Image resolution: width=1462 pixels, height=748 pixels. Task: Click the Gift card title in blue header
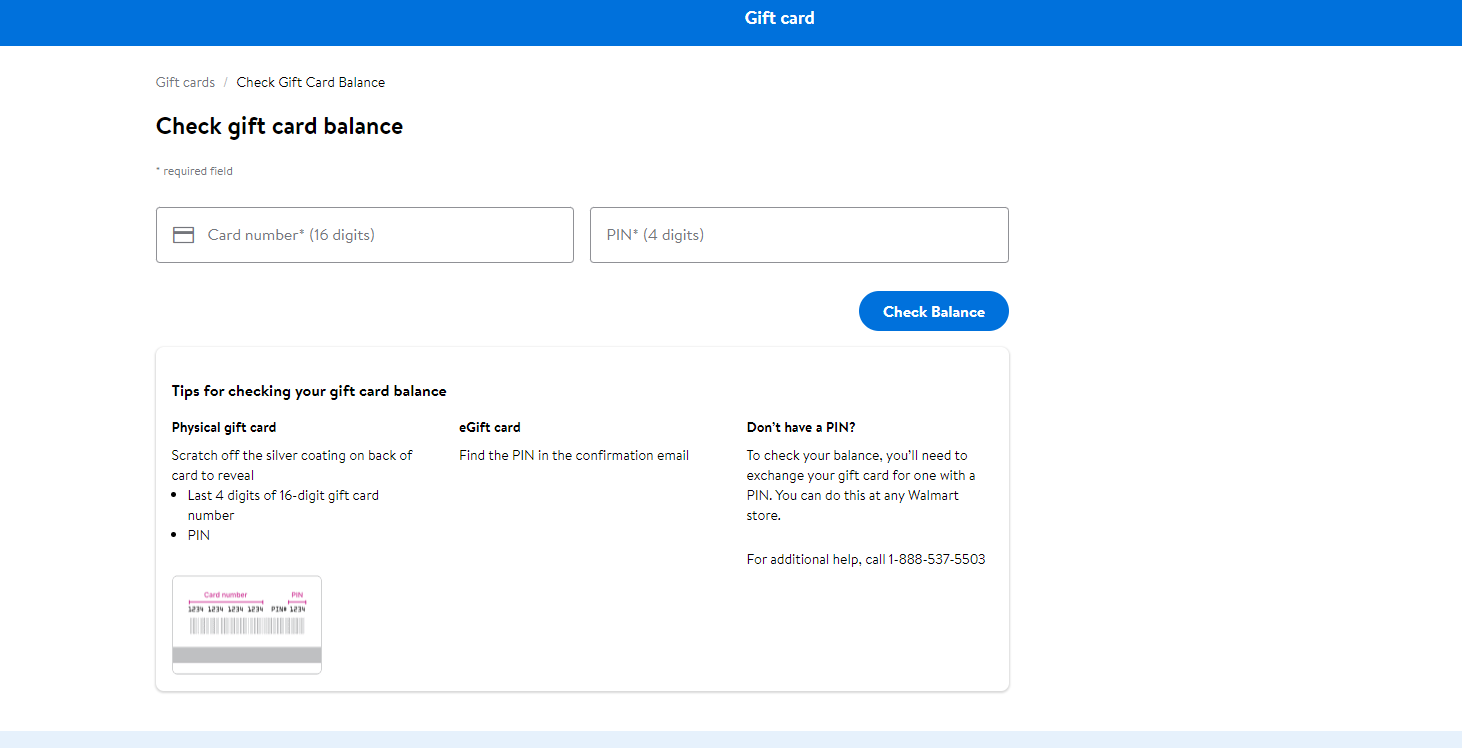tap(779, 18)
